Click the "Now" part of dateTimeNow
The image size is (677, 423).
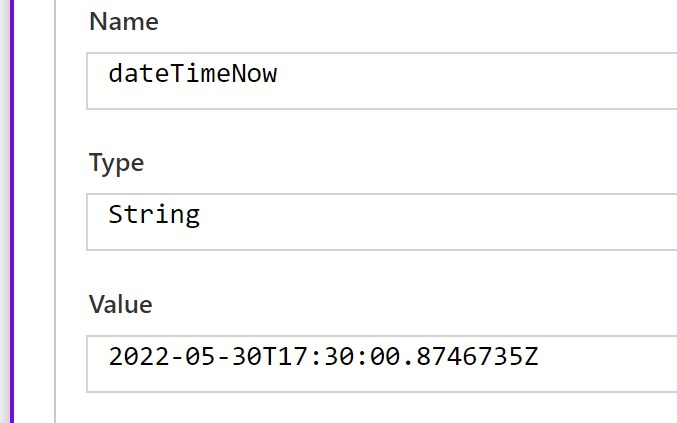pyautogui.click(x=257, y=73)
